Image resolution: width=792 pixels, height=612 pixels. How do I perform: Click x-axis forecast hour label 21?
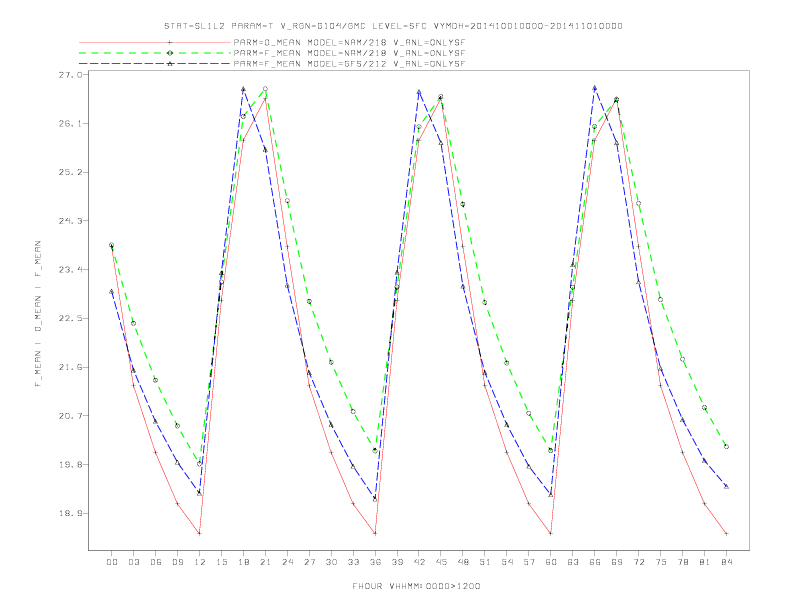[265, 562]
